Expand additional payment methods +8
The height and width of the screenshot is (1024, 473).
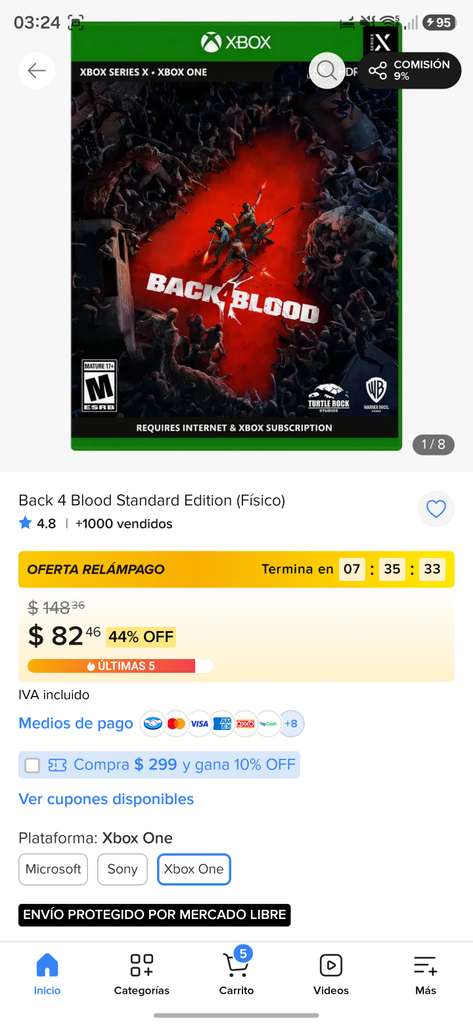(291, 724)
